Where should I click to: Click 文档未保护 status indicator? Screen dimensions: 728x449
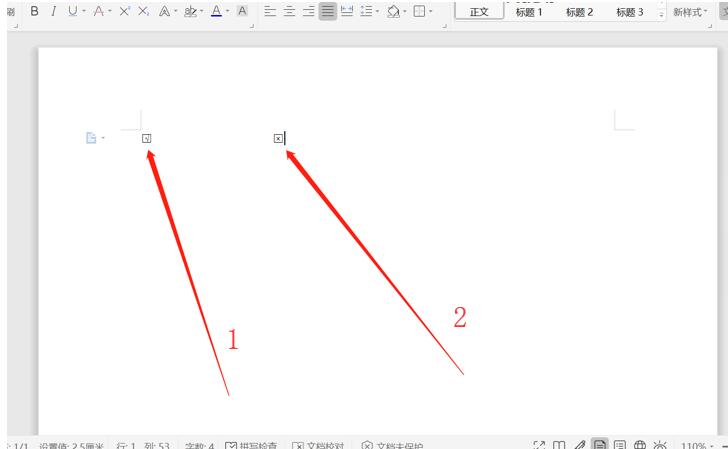point(392,445)
